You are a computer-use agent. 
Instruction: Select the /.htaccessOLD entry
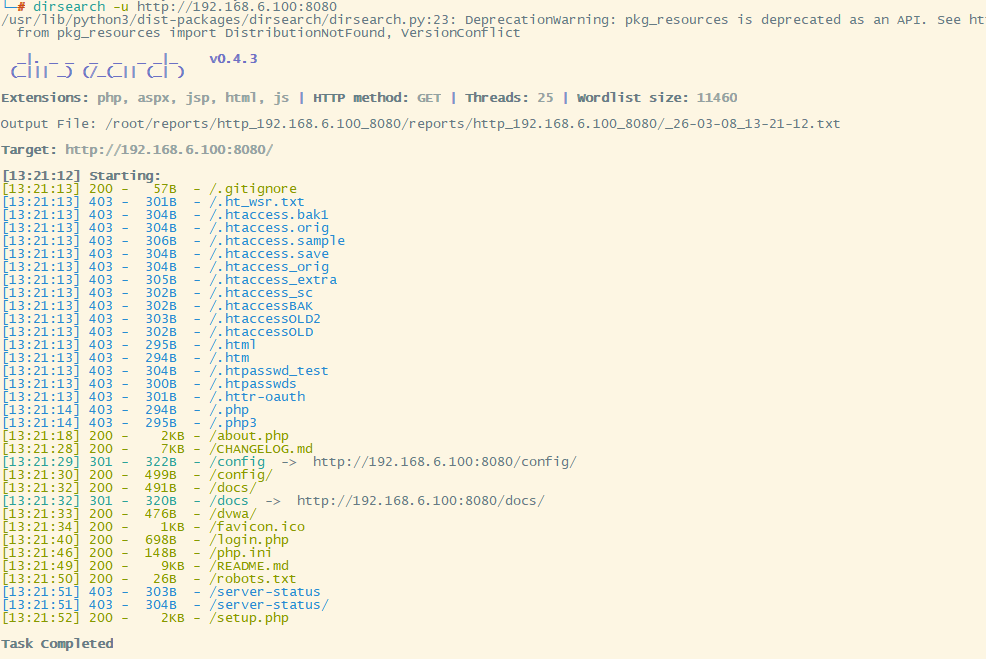(x=261, y=331)
